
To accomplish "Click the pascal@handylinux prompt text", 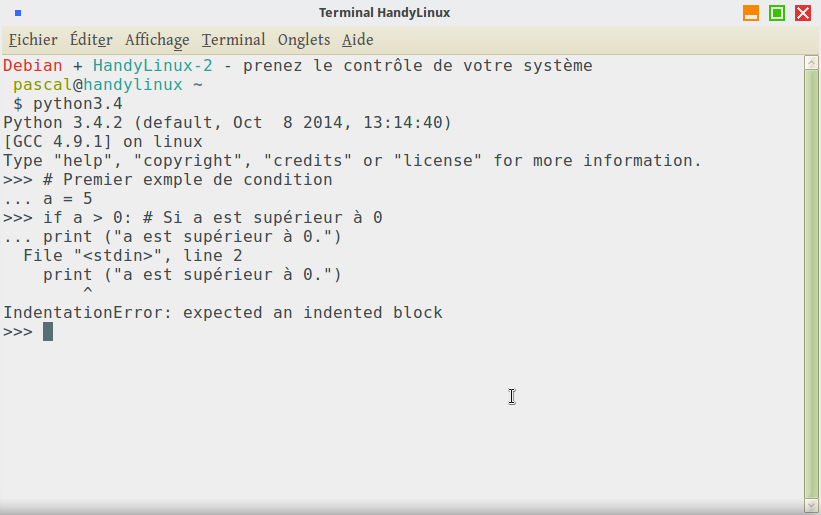I will tap(98, 85).
